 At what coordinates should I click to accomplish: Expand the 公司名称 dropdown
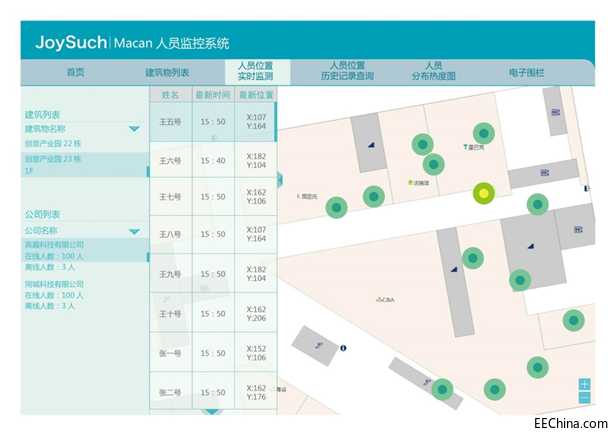click(134, 231)
